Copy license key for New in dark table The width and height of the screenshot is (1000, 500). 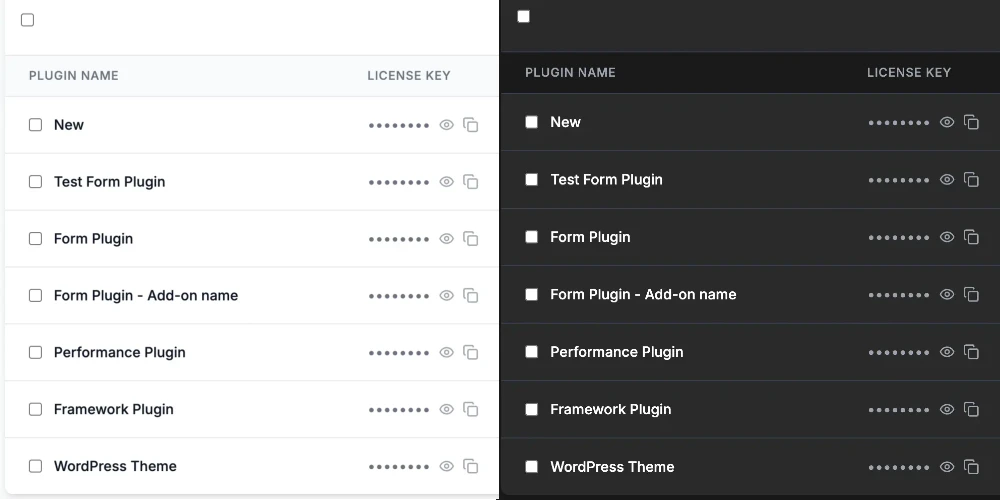[x=971, y=122]
